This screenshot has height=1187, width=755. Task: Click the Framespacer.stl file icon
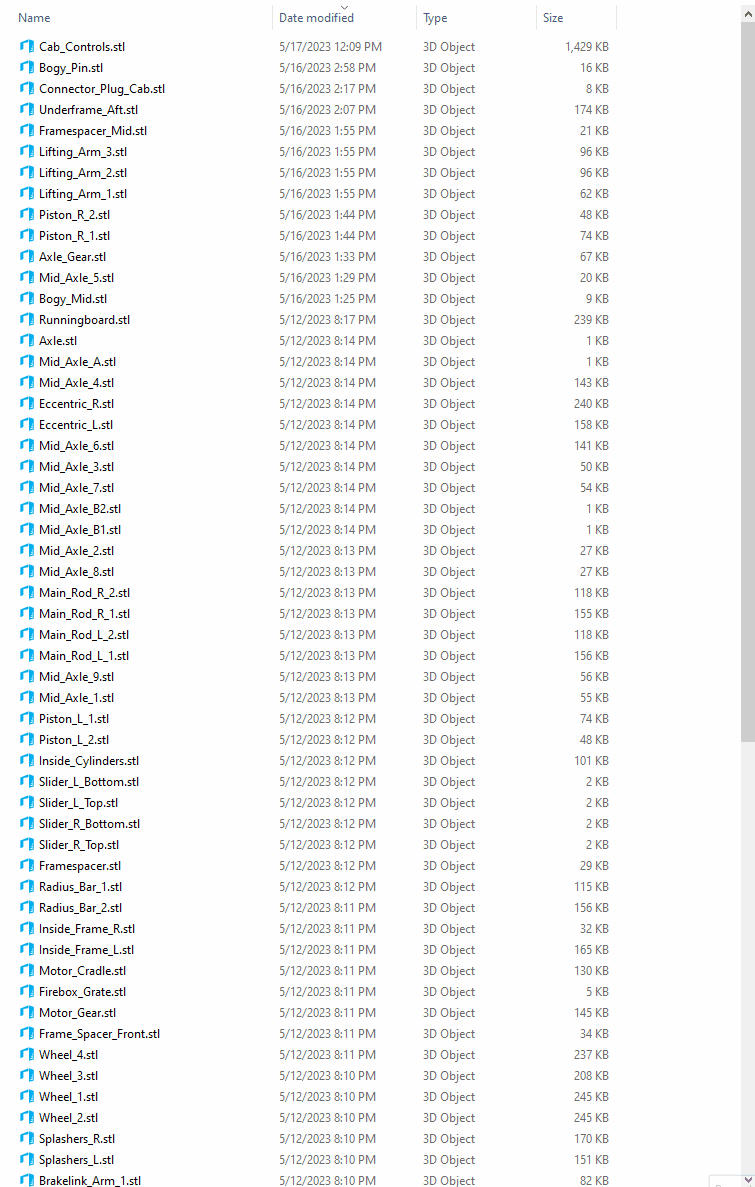pos(27,865)
